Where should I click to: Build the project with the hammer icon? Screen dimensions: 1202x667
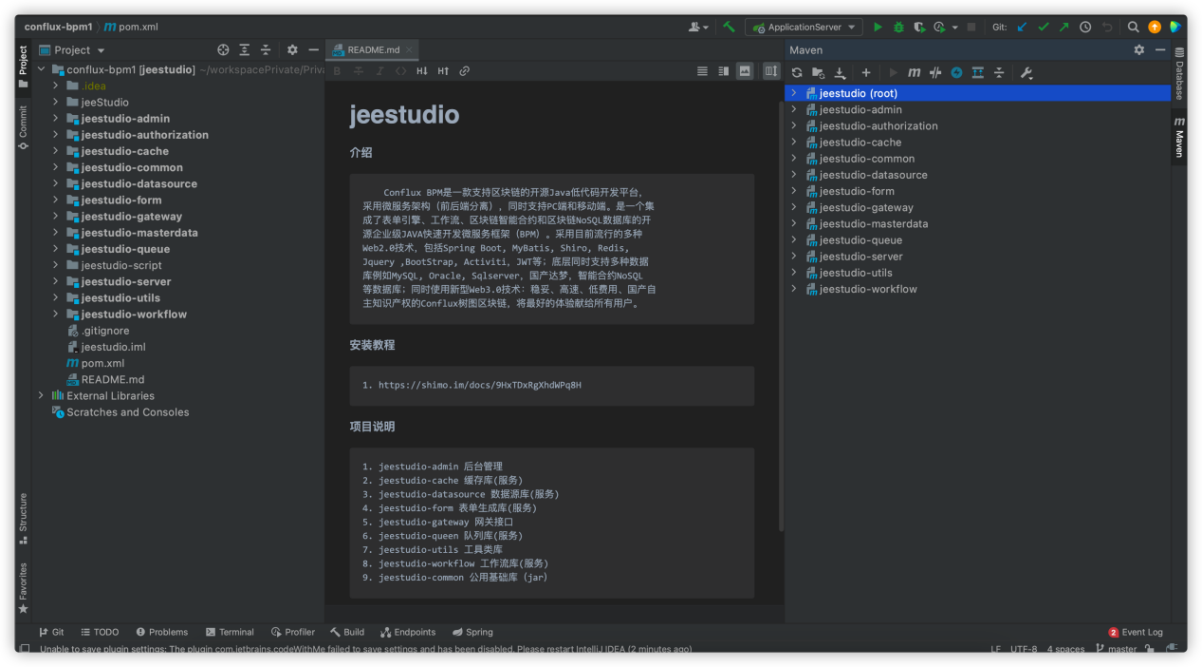[x=729, y=27]
